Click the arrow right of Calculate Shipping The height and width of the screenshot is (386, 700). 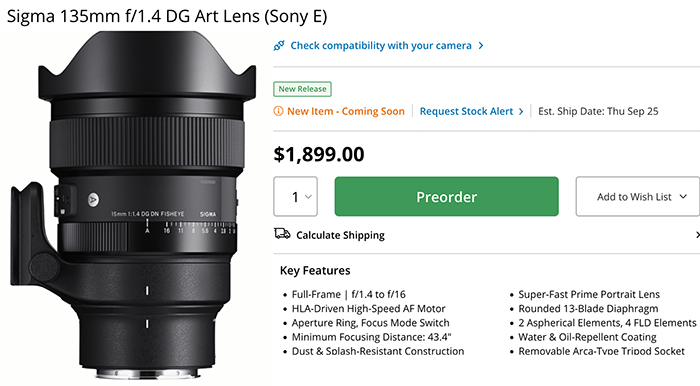[x=697, y=235]
